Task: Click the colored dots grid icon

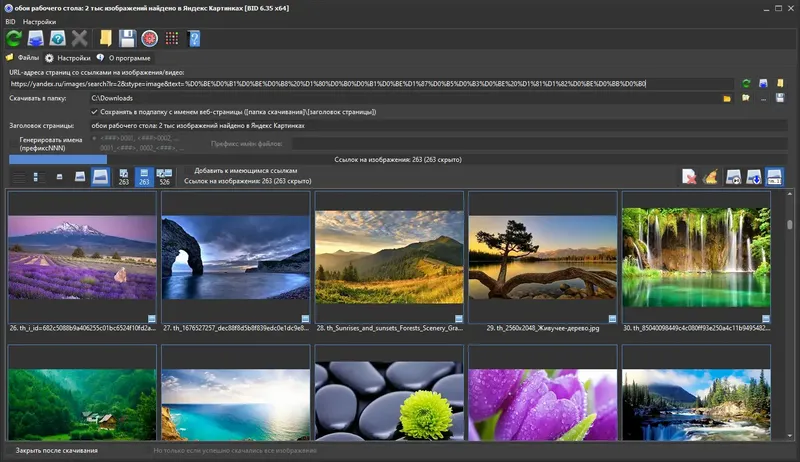Action: pos(172,38)
